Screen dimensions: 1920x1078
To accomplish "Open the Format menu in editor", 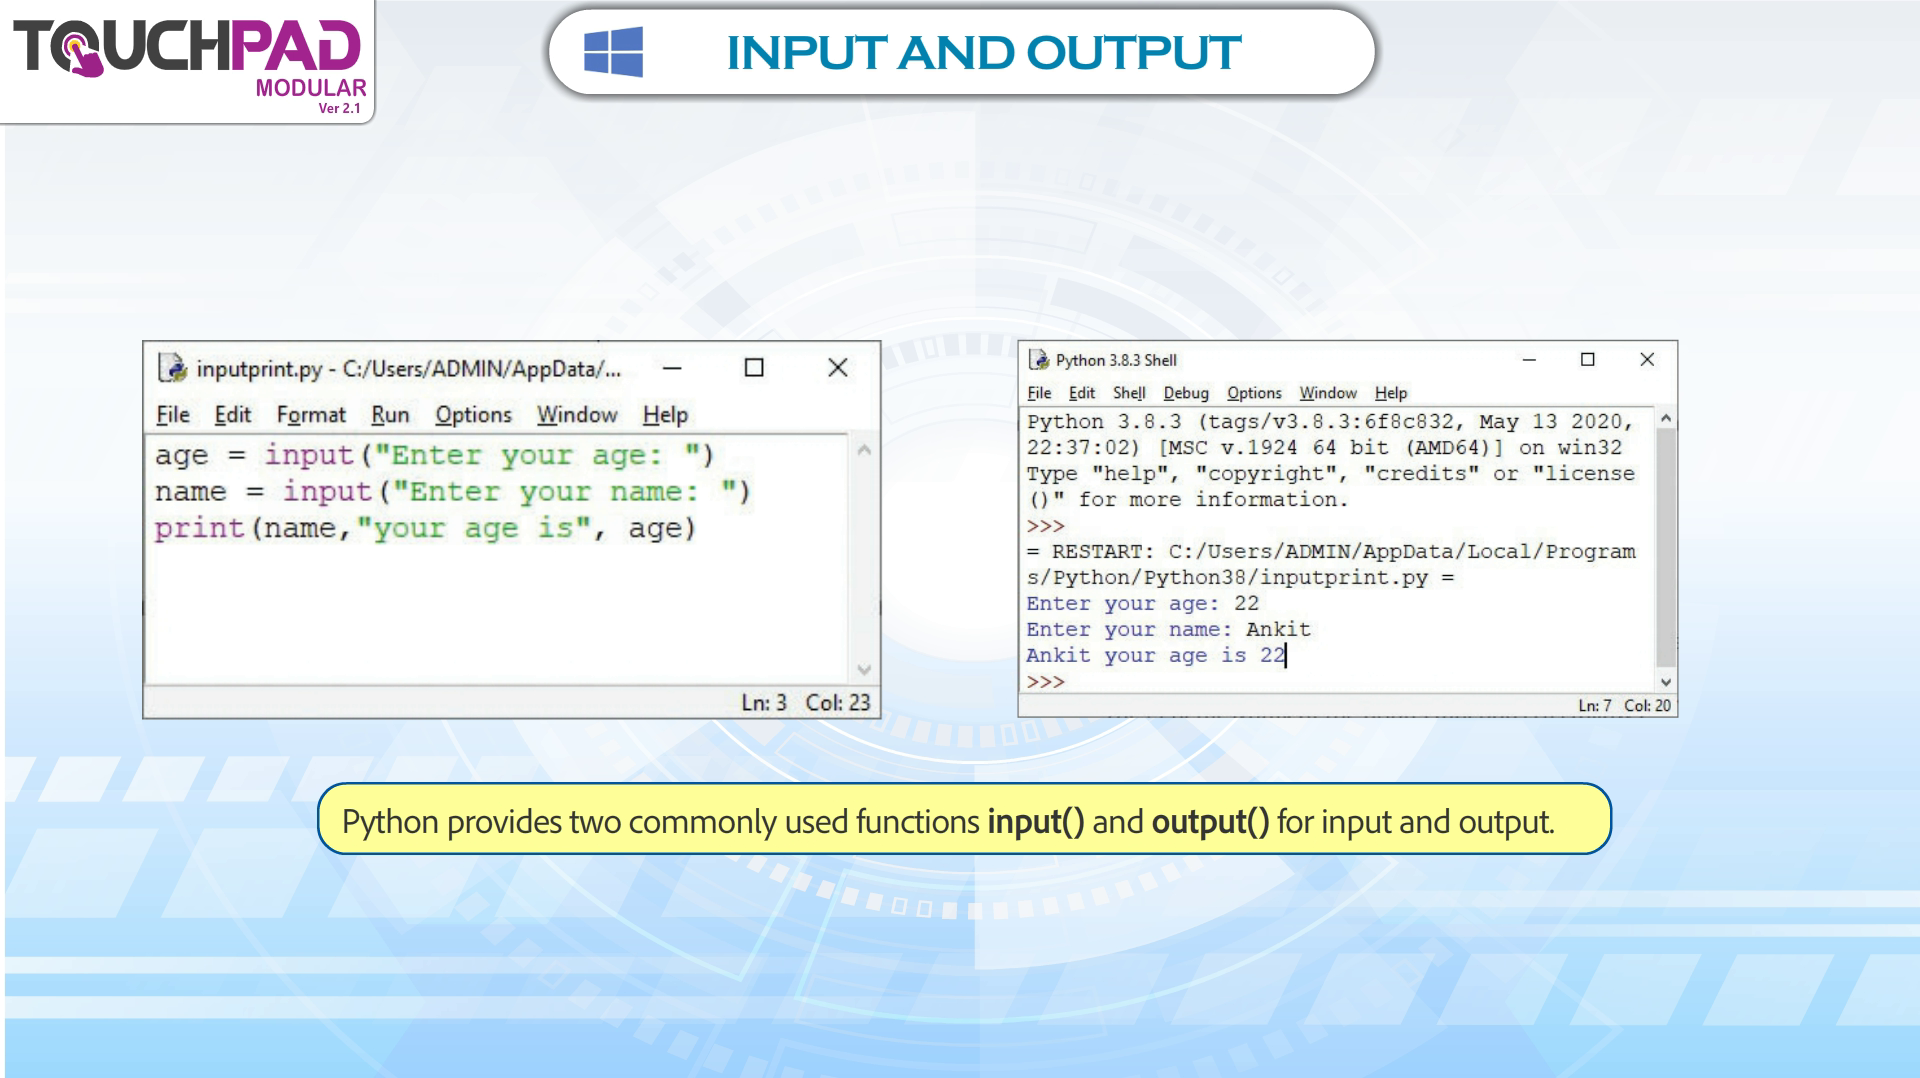I will [311, 415].
